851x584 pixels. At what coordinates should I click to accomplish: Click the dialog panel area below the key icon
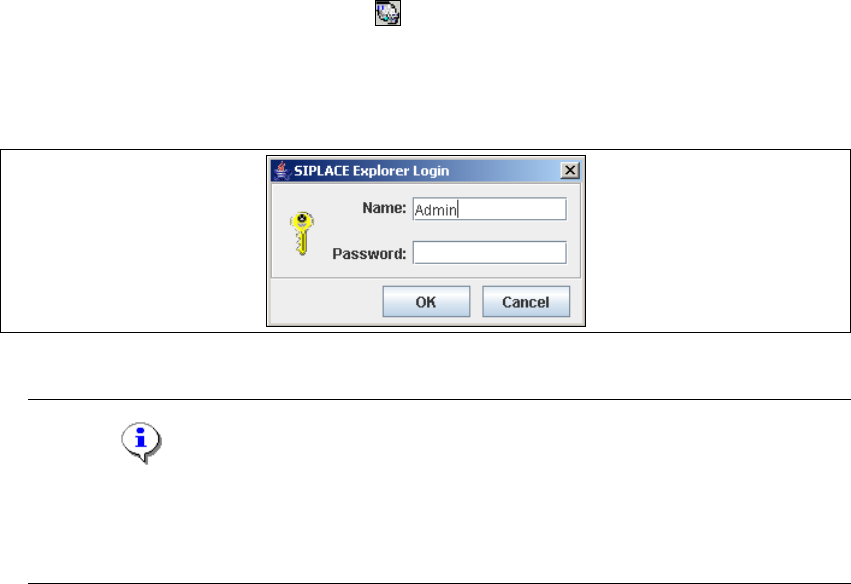(x=302, y=266)
